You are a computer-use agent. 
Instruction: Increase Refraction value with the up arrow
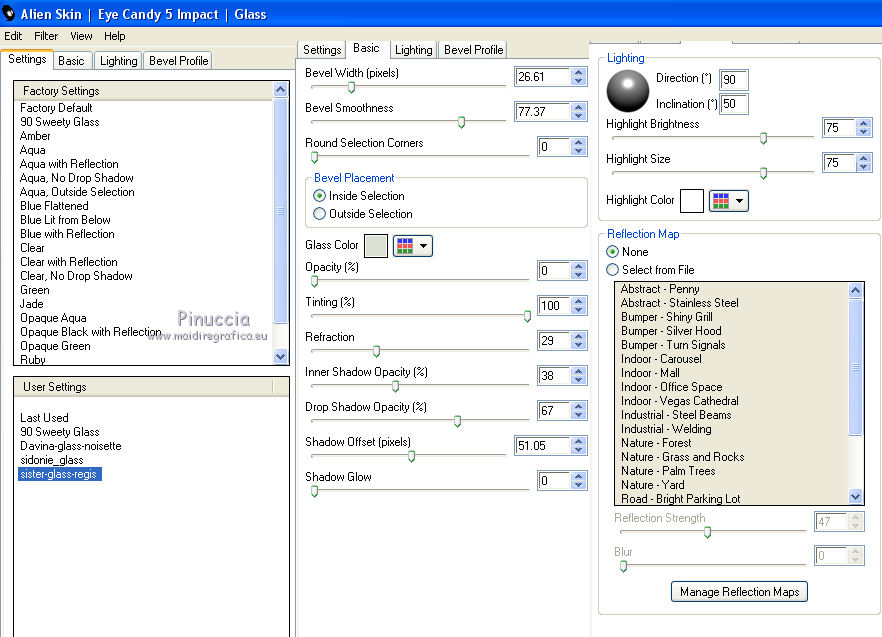click(578, 335)
